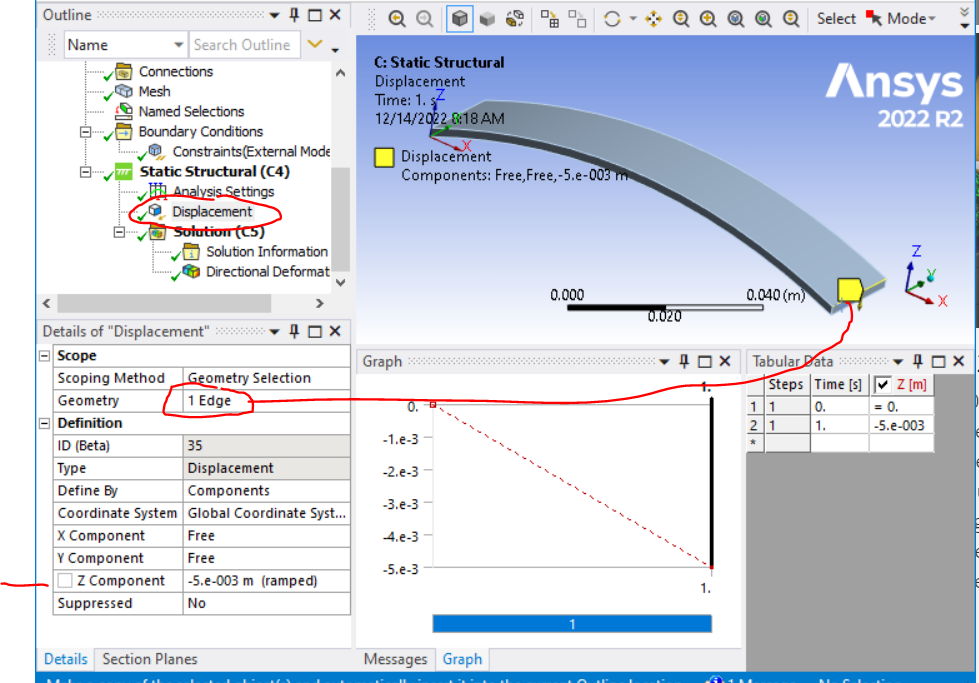Image resolution: width=979 pixels, height=683 pixels.
Task: Select the Pan tool icon
Action: [x=654, y=18]
